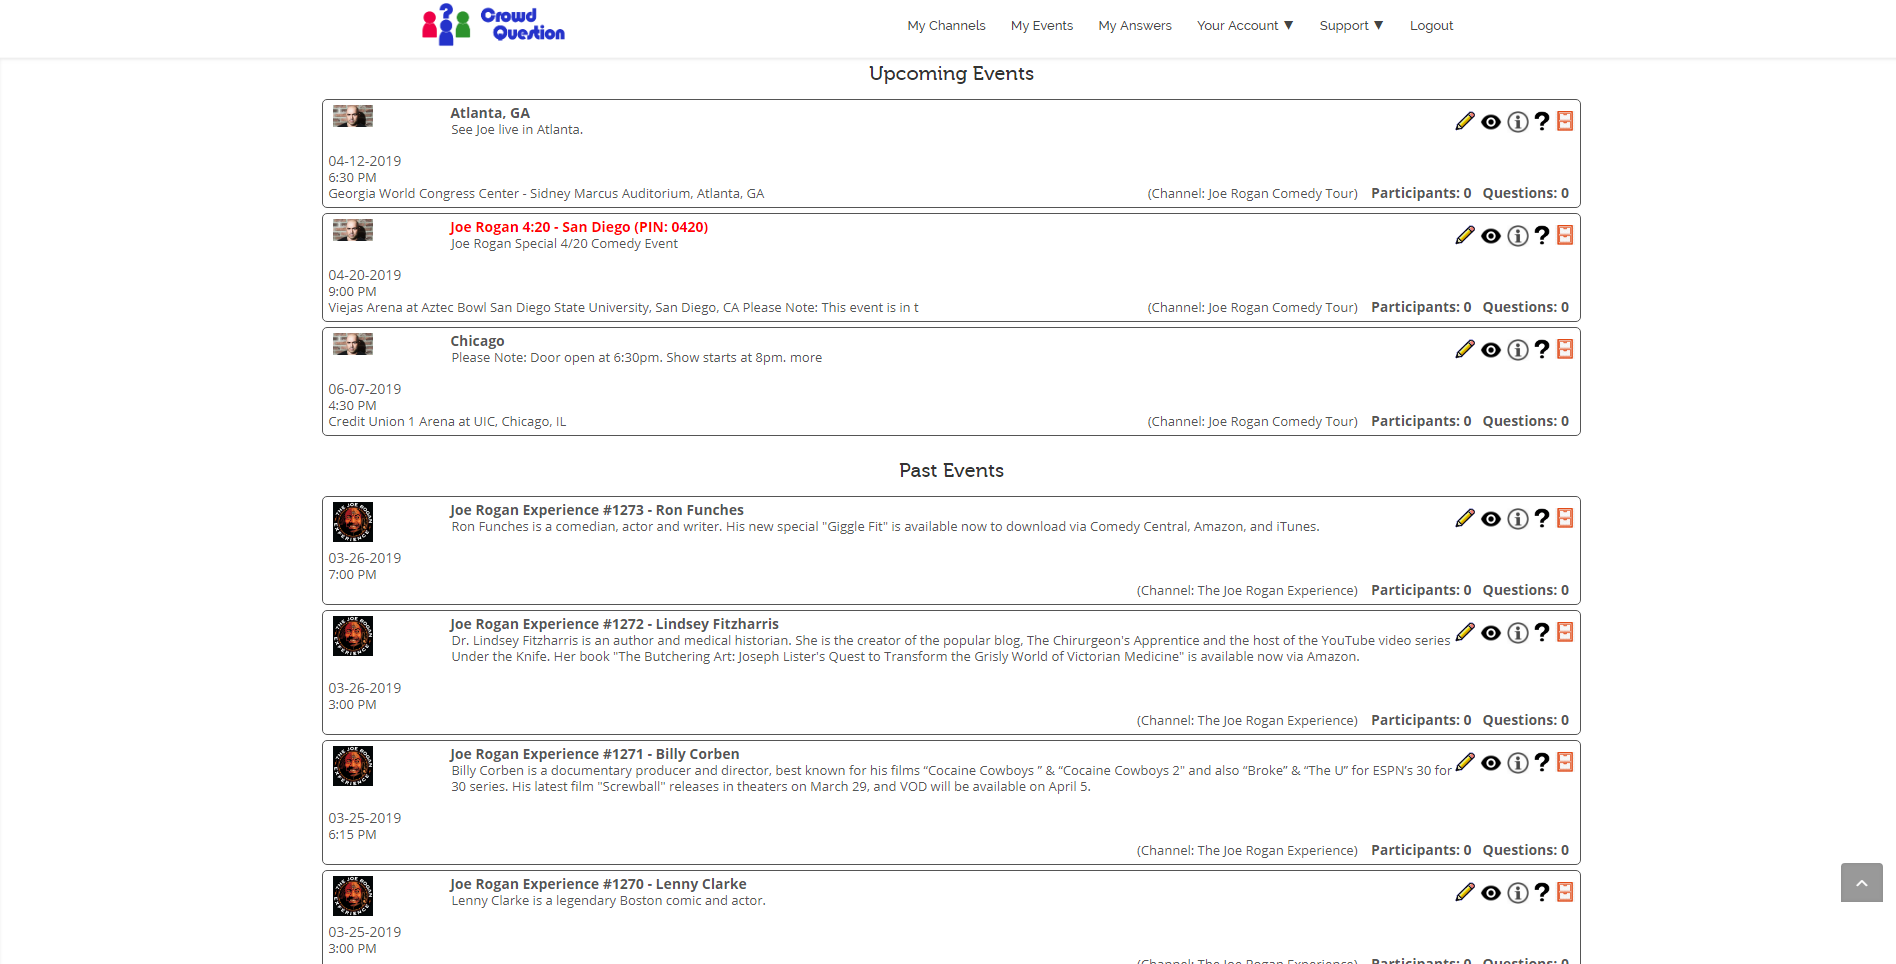Click the Atlanta event date '04-12-2019'
The width and height of the screenshot is (1896, 964).
(x=365, y=161)
